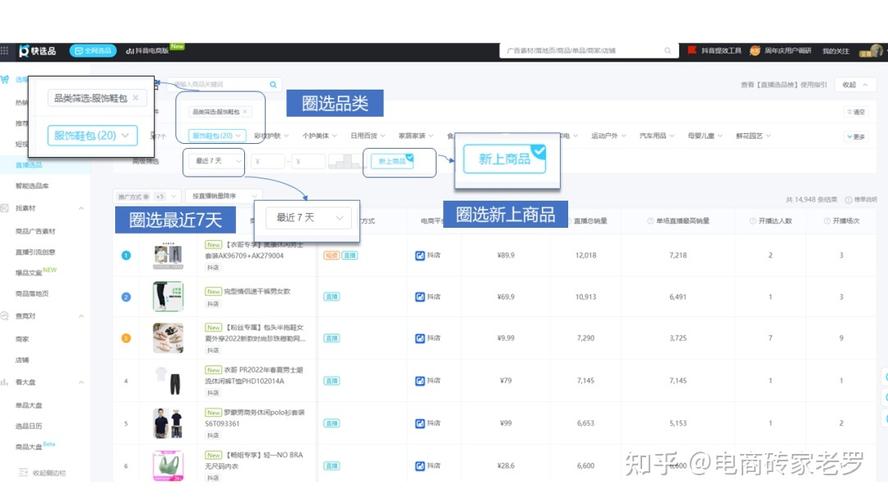888x500 pixels.
Task: Remove the 品类筛选:服饰鞋包 filter tag
Action: pyautogui.click(x=245, y=112)
